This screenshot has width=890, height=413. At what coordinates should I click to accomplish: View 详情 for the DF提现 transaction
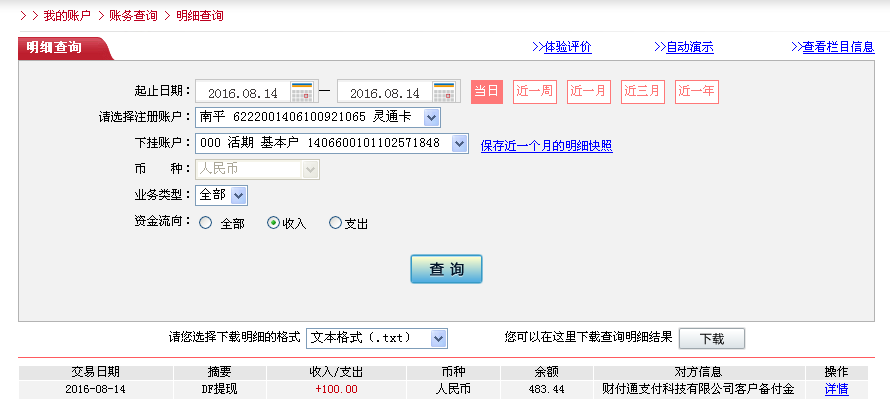coord(836,389)
